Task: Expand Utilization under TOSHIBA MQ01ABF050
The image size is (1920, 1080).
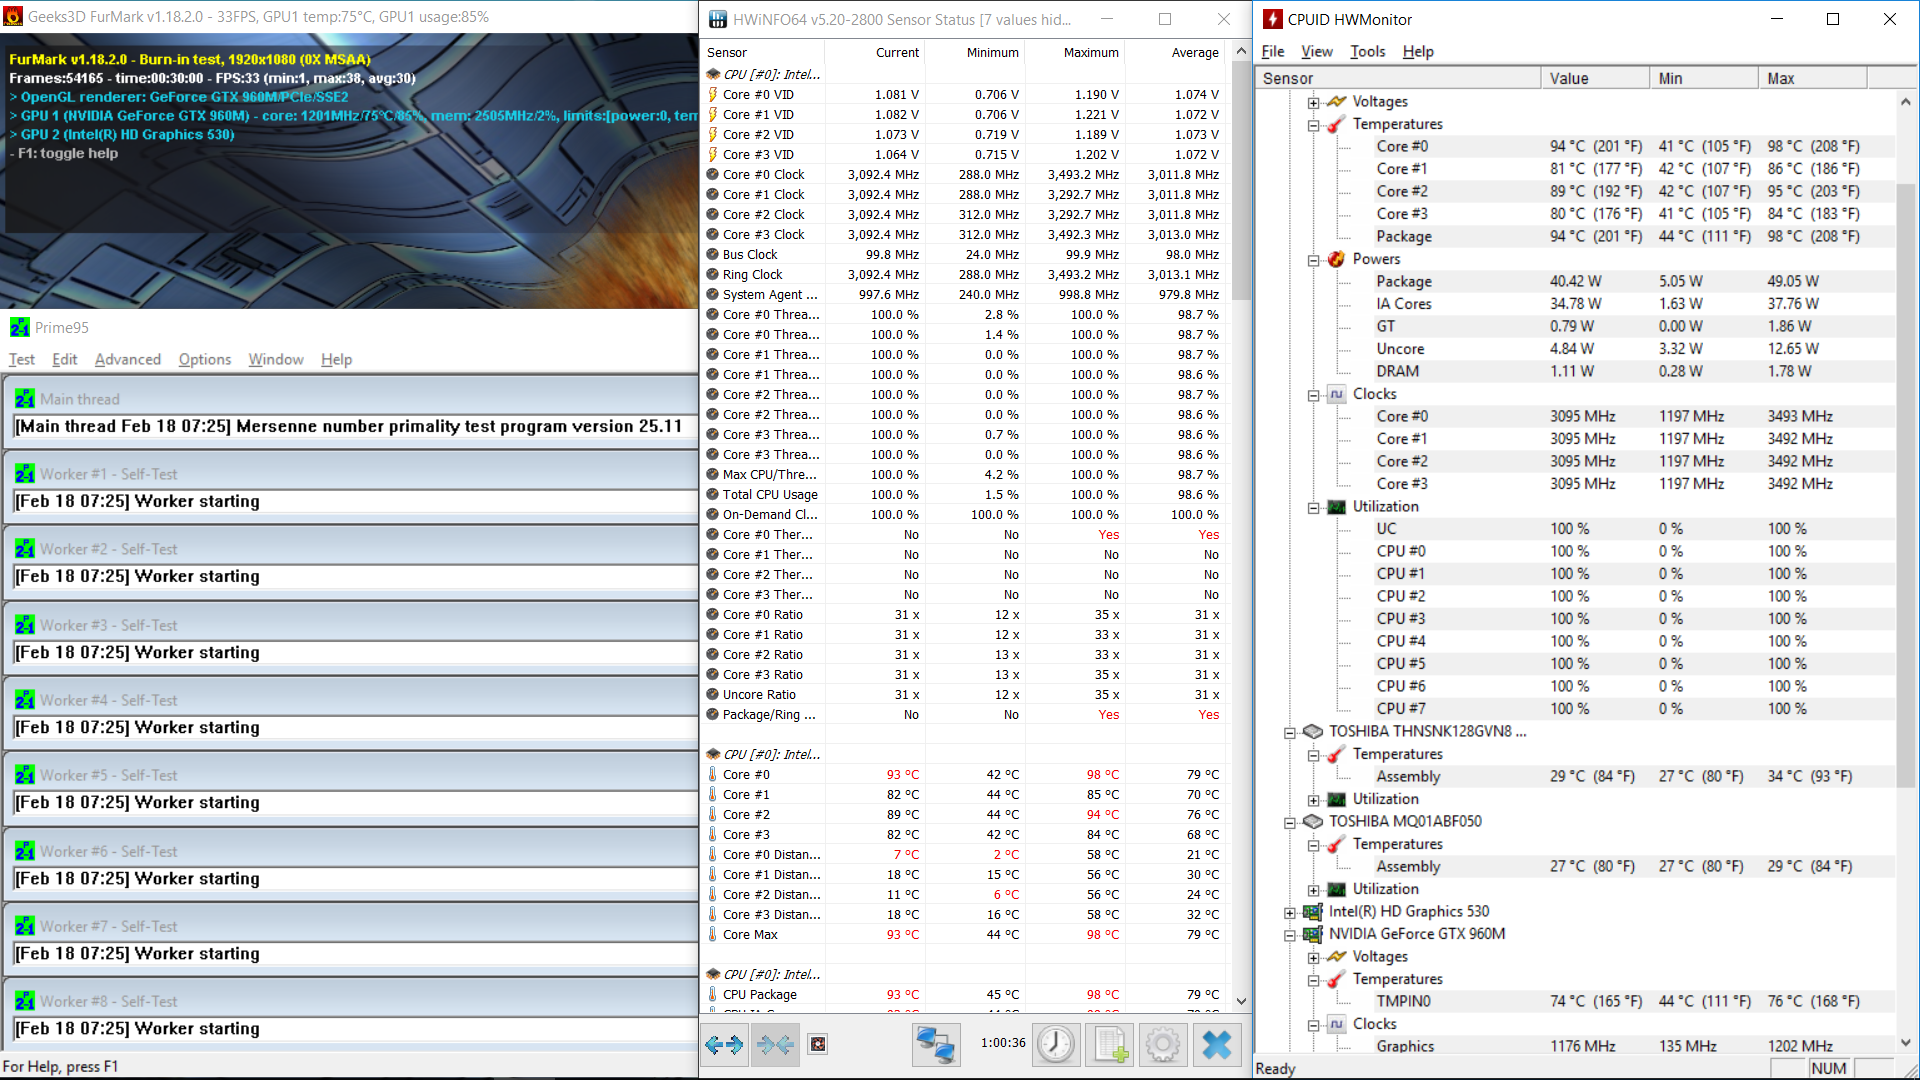Action: pyautogui.click(x=1313, y=890)
